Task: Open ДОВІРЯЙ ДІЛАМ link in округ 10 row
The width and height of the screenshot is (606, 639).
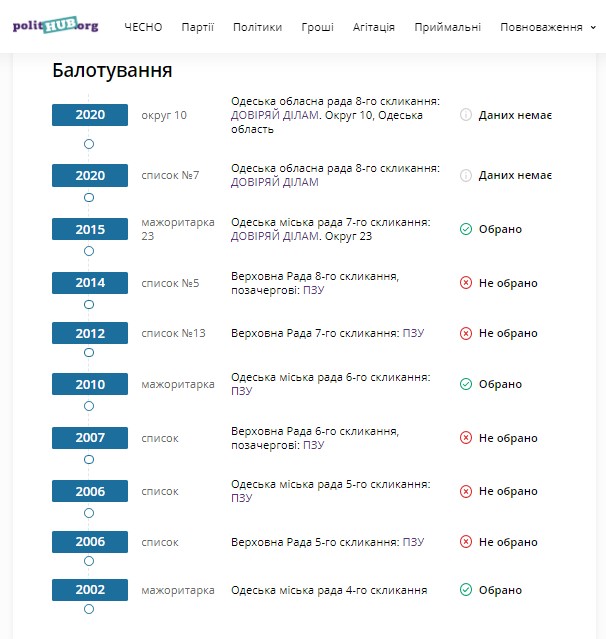Action: click(x=274, y=115)
